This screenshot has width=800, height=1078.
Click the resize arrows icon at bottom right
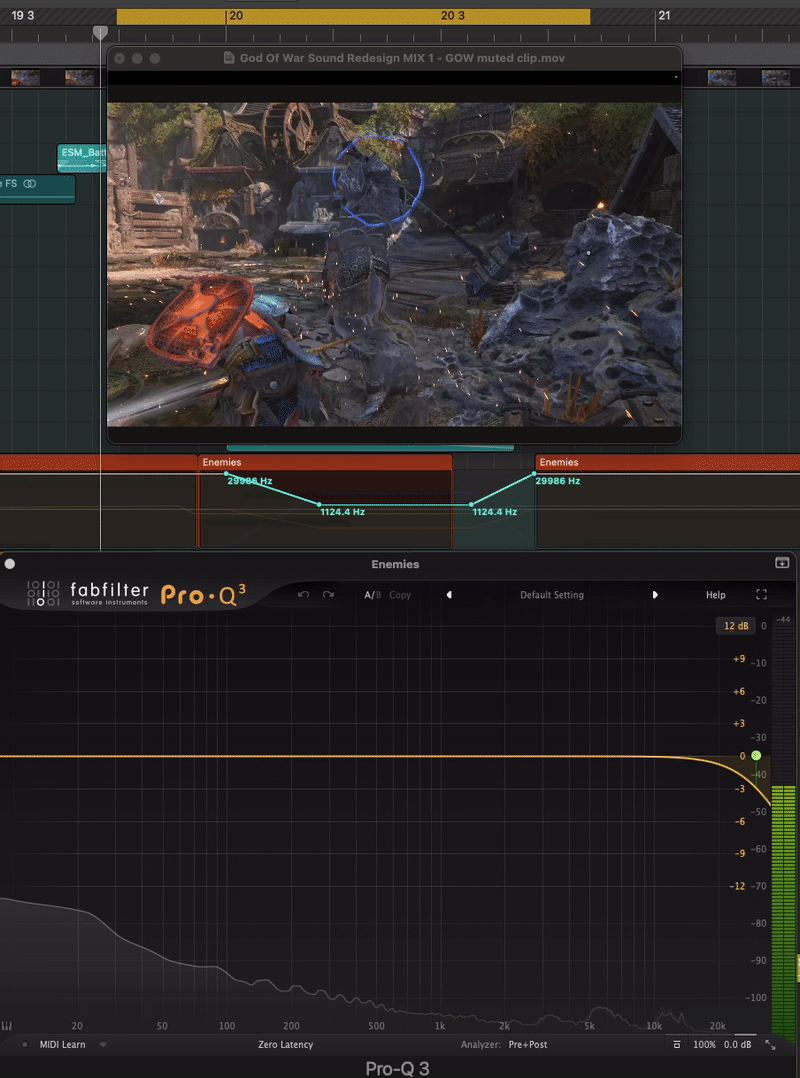pos(770,1045)
